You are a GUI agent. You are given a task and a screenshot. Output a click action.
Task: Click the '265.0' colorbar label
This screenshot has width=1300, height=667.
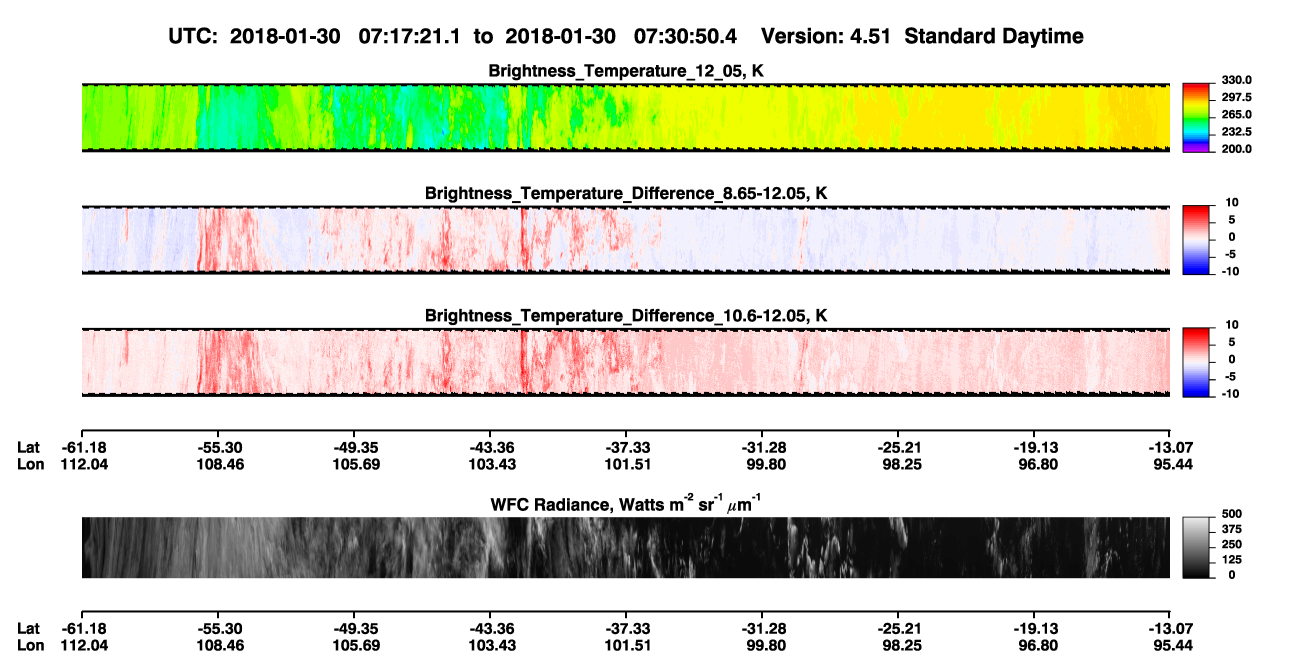(x=1237, y=115)
